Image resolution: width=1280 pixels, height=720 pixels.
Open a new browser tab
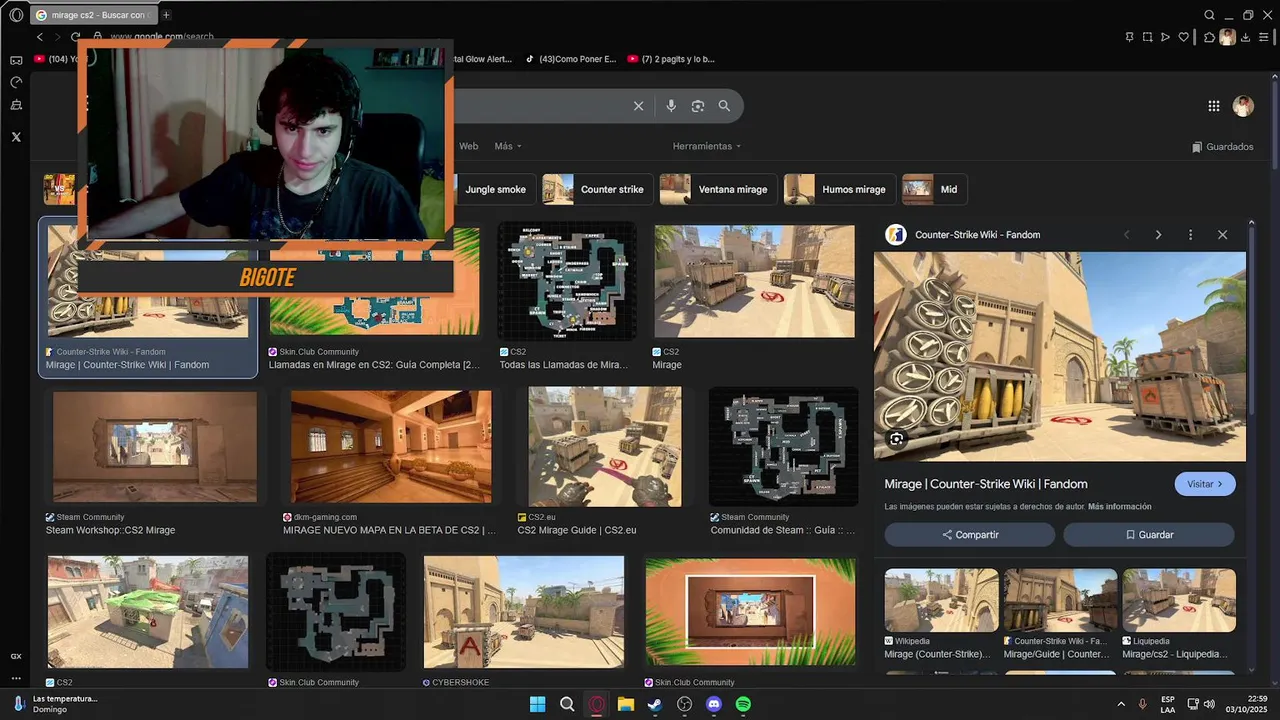coord(166,15)
